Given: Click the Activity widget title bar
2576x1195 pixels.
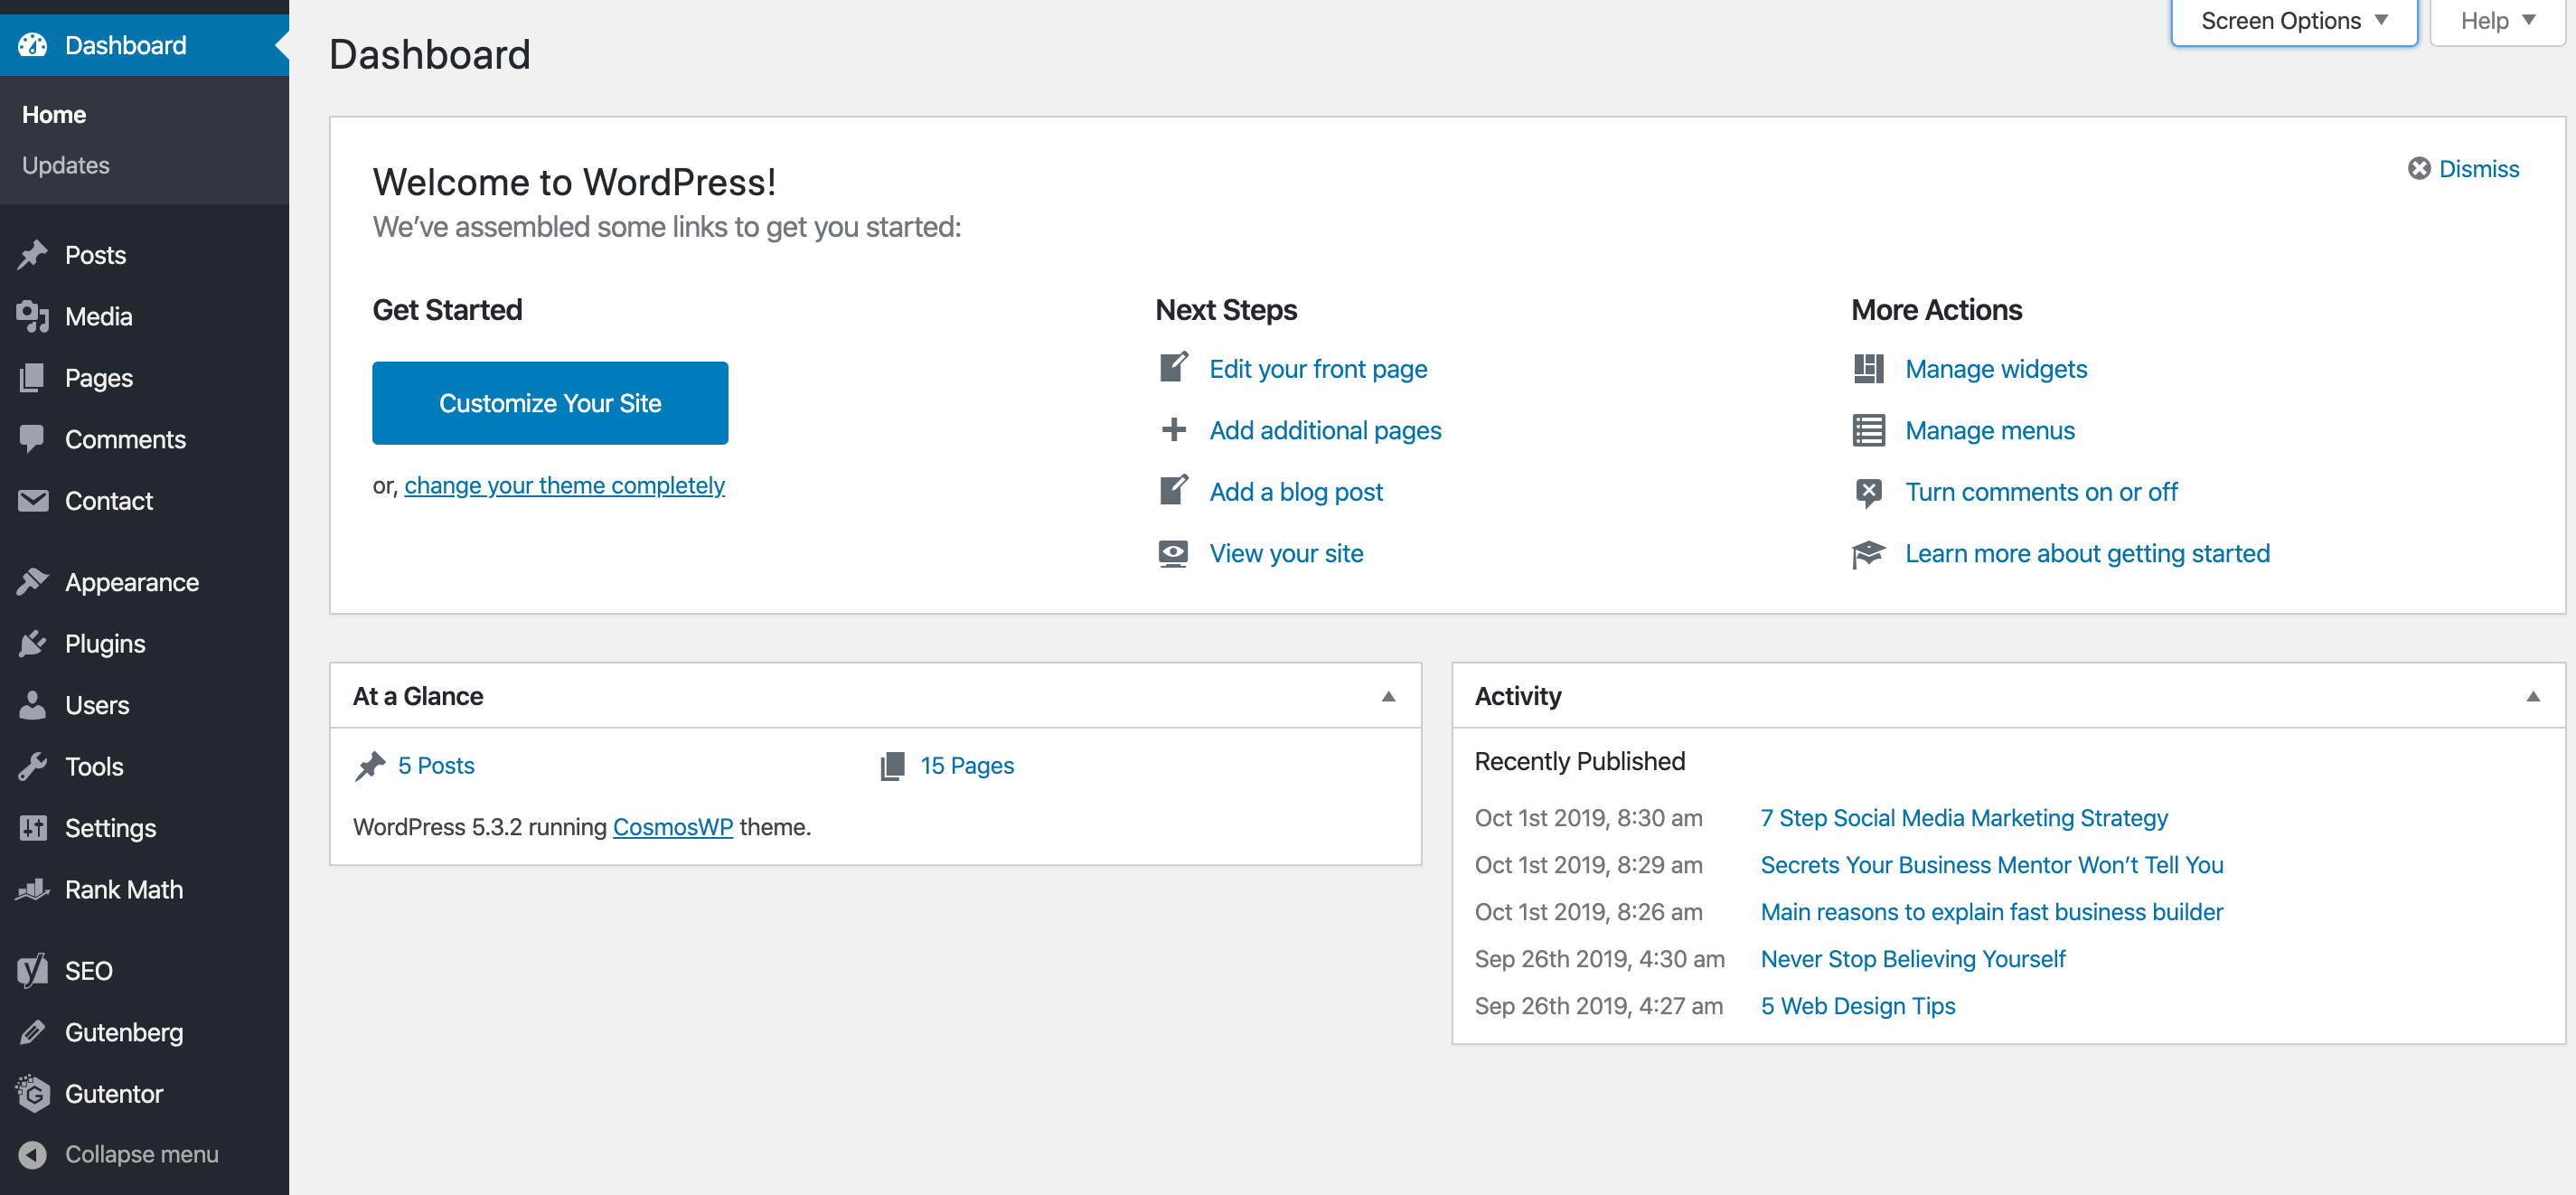Looking at the screenshot, I should (x=2008, y=696).
